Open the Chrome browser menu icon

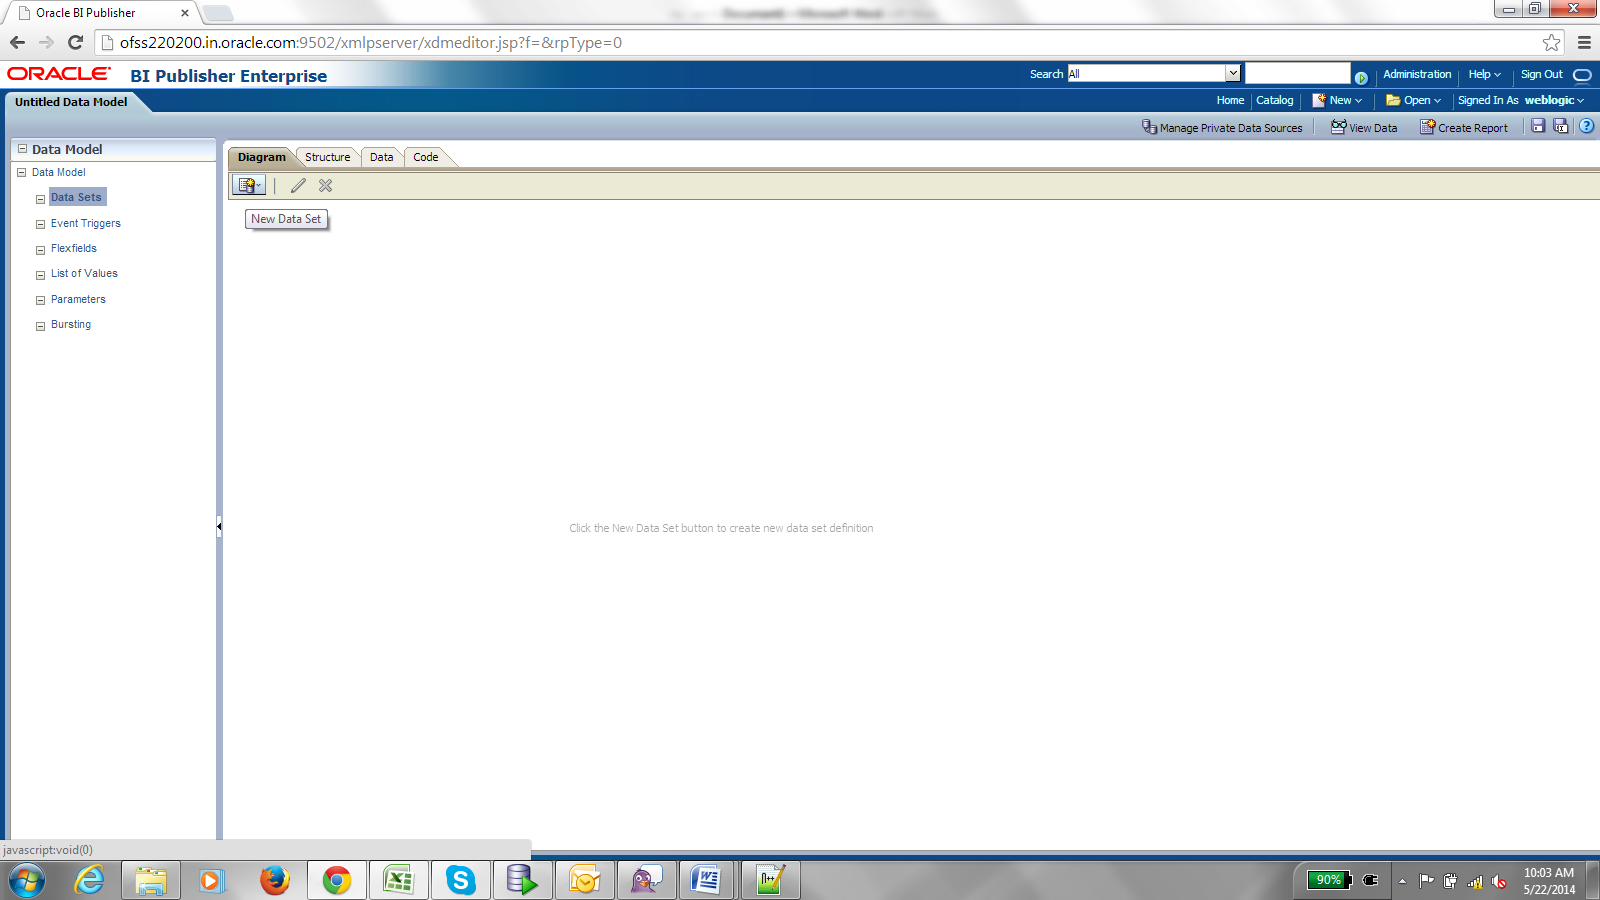(x=1584, y=42)
